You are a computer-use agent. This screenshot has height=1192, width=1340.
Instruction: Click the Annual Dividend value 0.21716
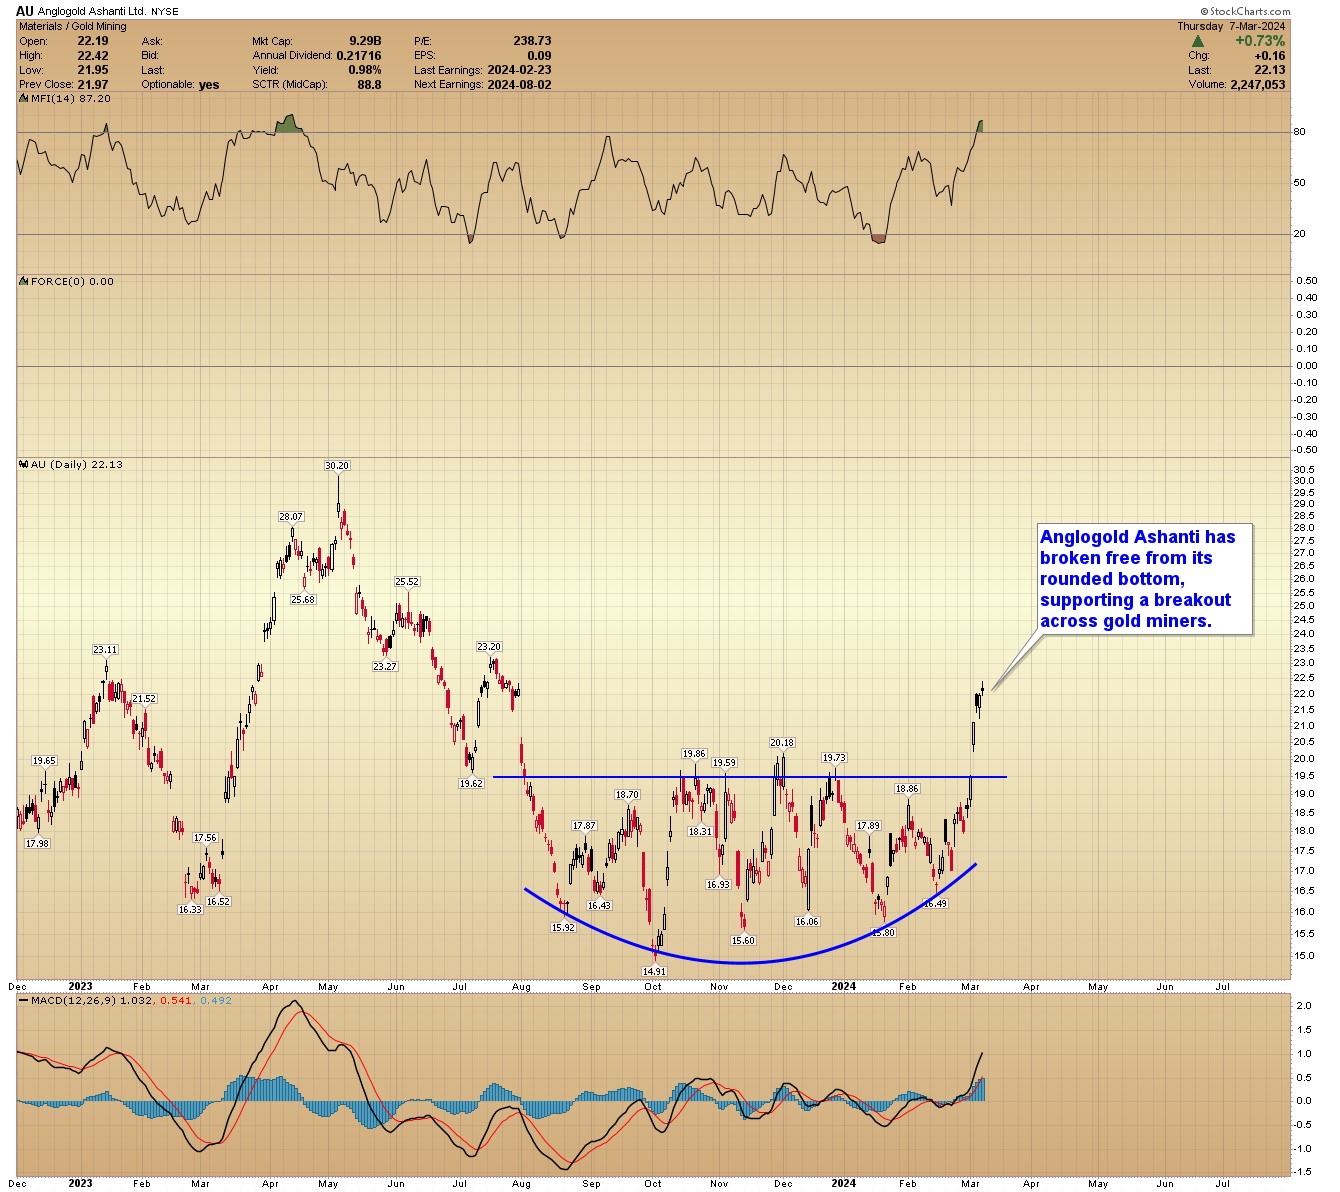click(x=359, y=56)
